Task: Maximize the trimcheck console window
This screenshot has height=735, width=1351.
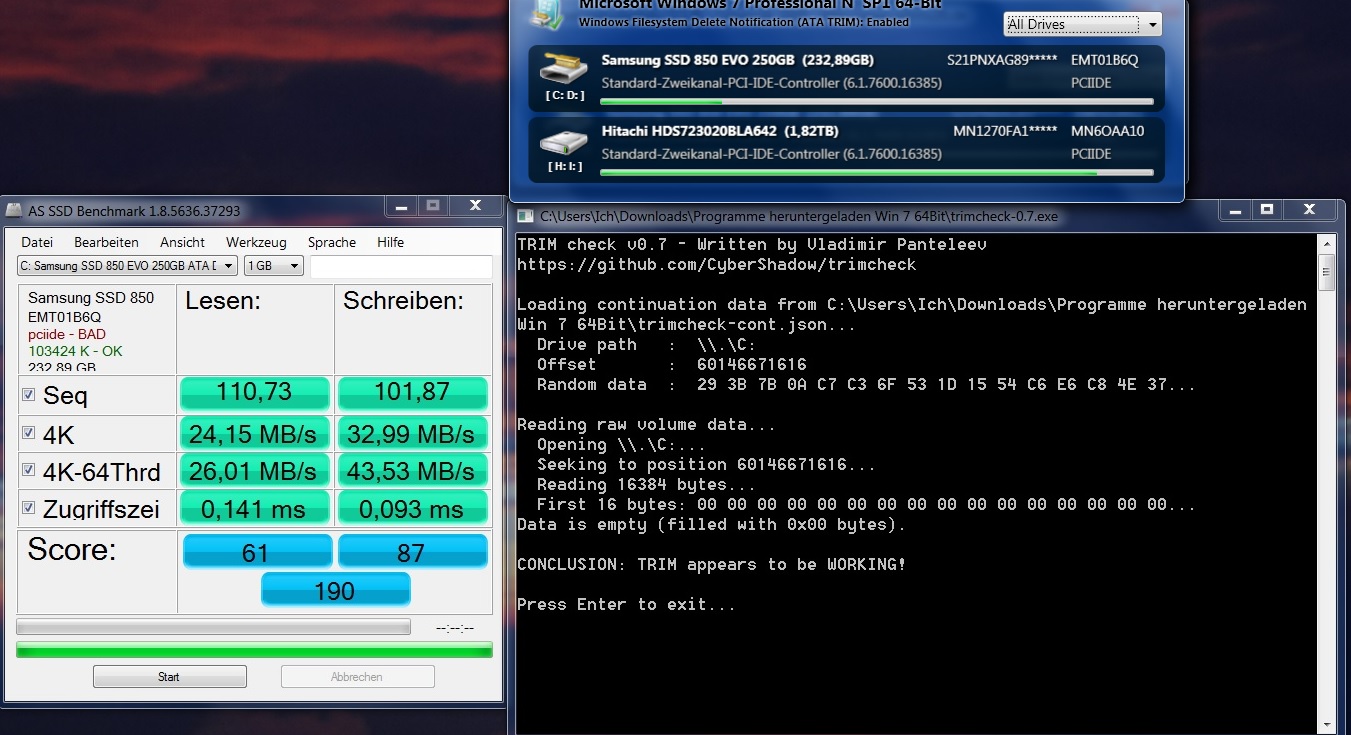Action: coord(1266,209)
